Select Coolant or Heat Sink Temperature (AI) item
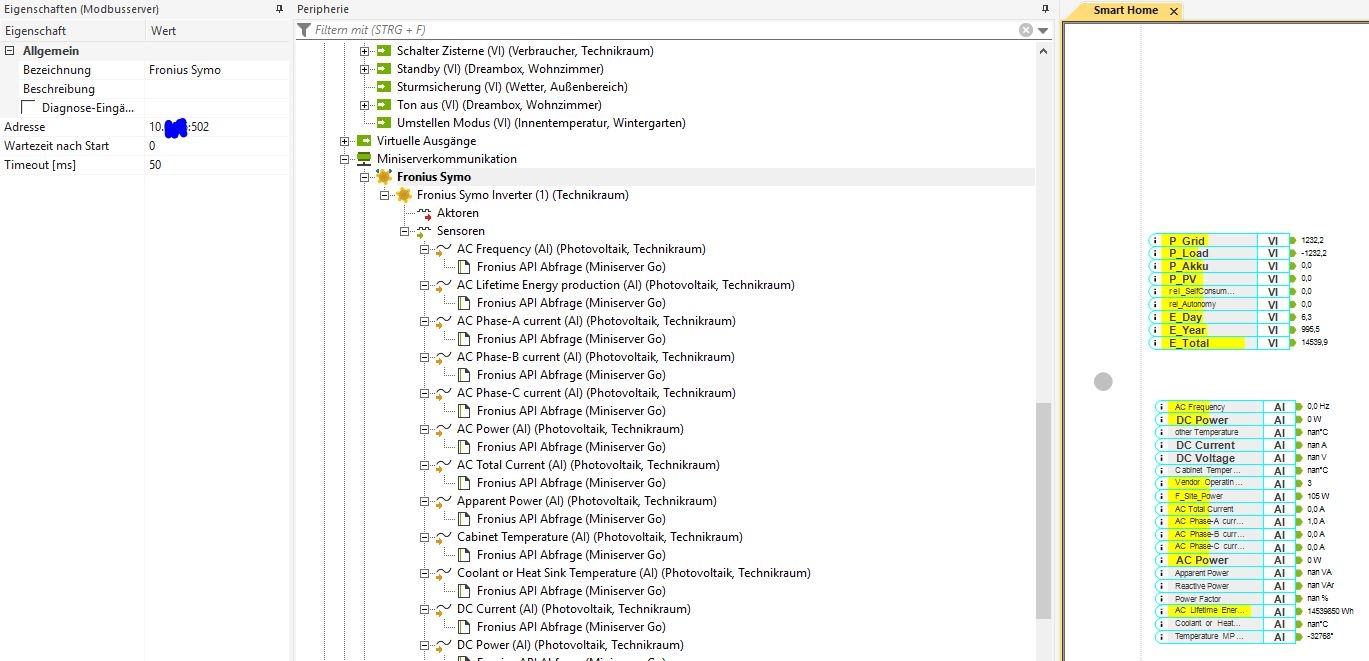 pyautogui.click(x=633, y=573)
